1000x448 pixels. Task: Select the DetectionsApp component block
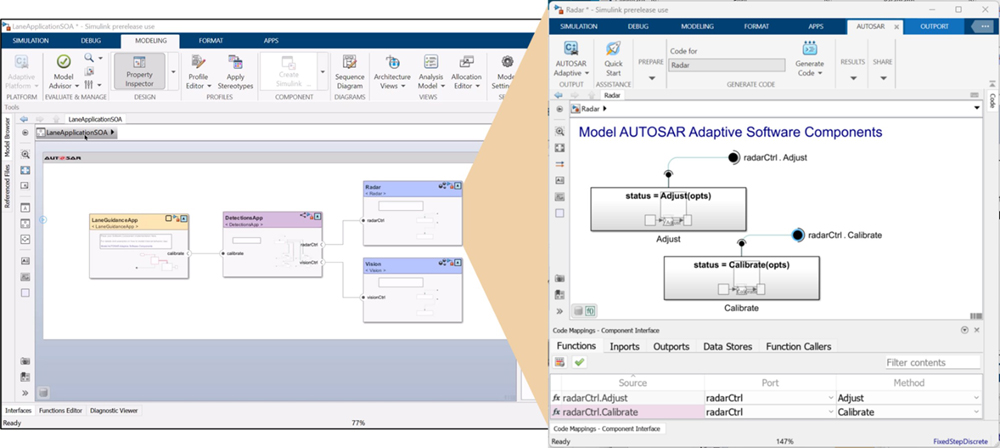pos(272,244)
